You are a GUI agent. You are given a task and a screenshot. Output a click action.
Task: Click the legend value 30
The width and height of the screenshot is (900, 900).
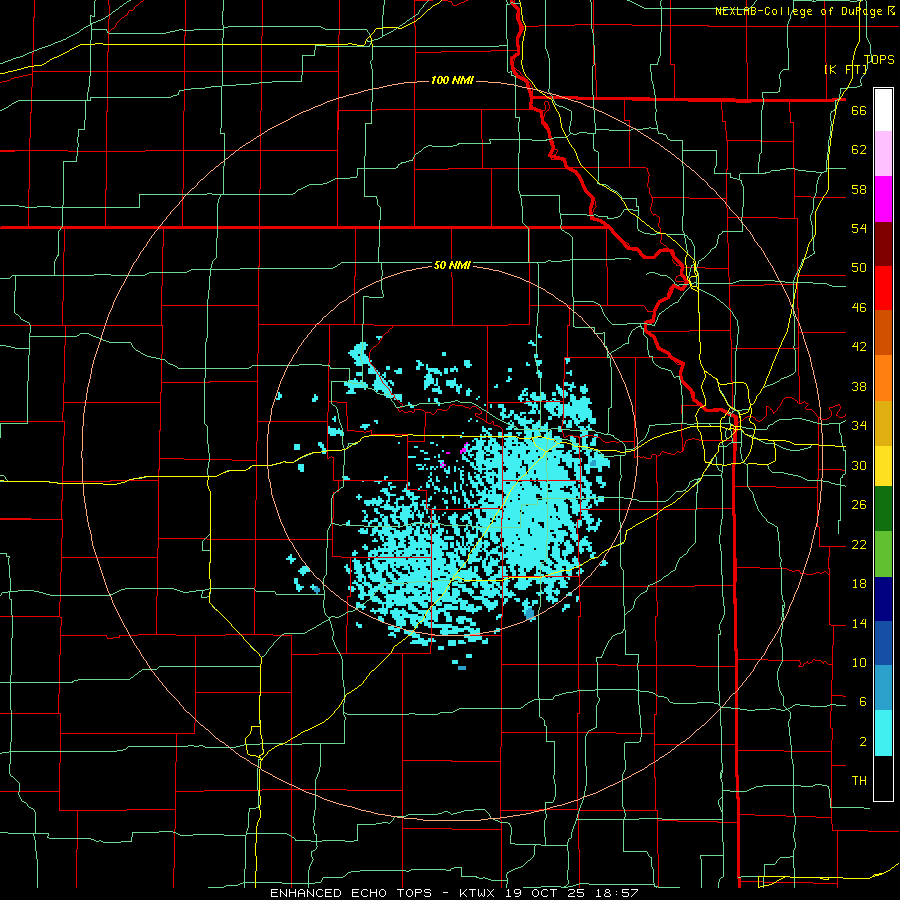point(859,465)
